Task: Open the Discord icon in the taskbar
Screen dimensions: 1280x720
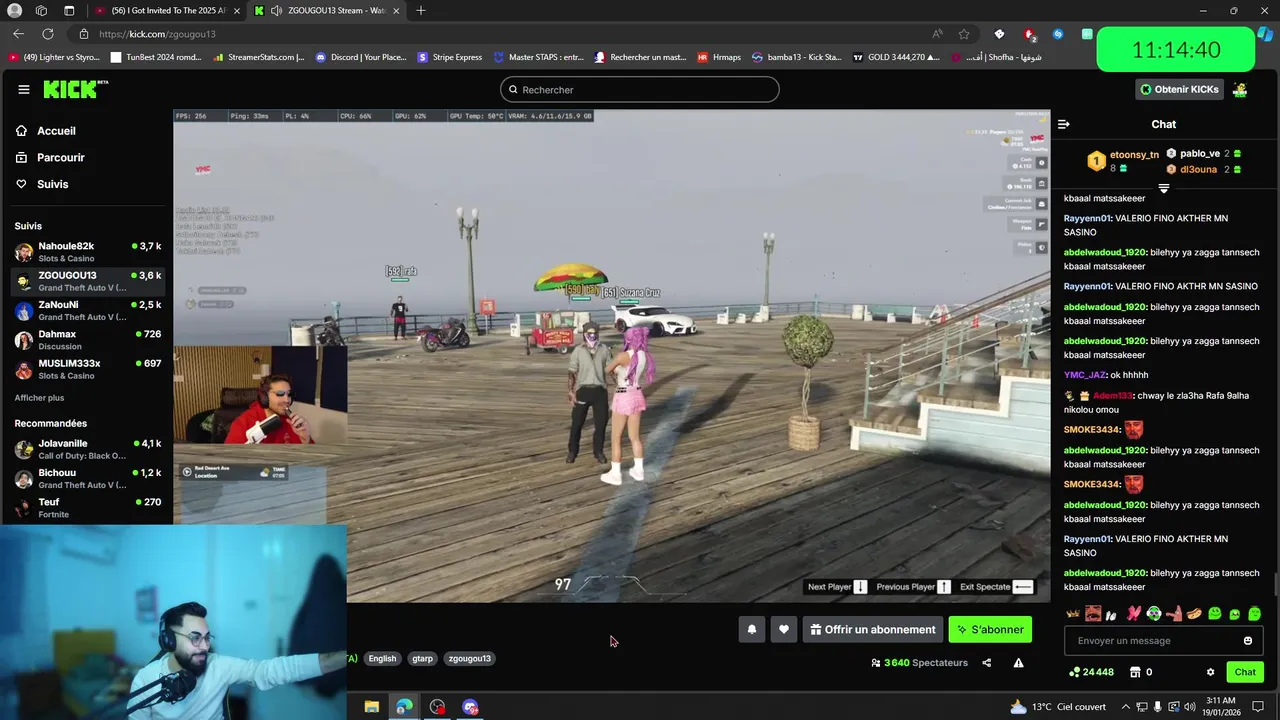Action: 470,707
